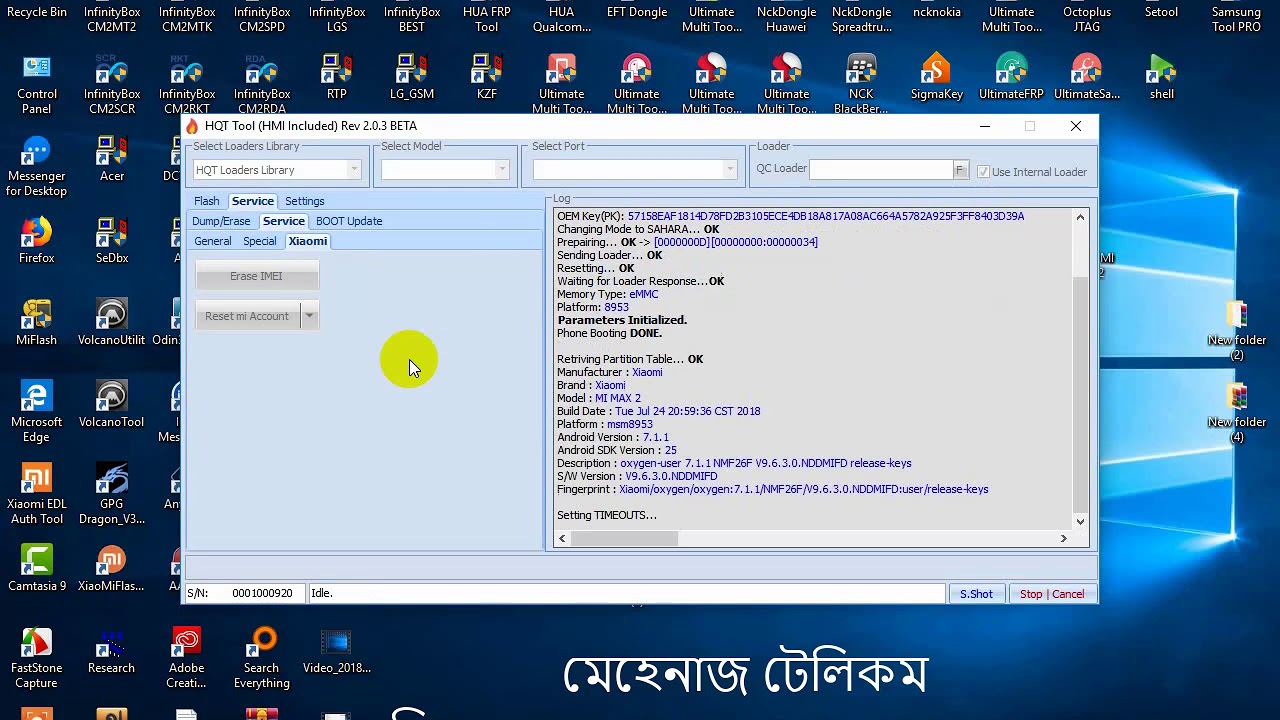Click the log scroll down arrow
This screenshot has height=720, width=1280.
pos(1080,521)
